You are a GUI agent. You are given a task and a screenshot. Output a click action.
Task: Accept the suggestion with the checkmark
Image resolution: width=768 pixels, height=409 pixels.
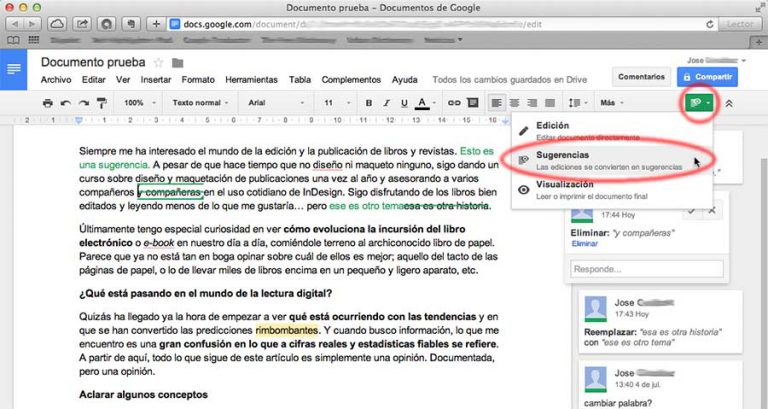coord(691,211)
